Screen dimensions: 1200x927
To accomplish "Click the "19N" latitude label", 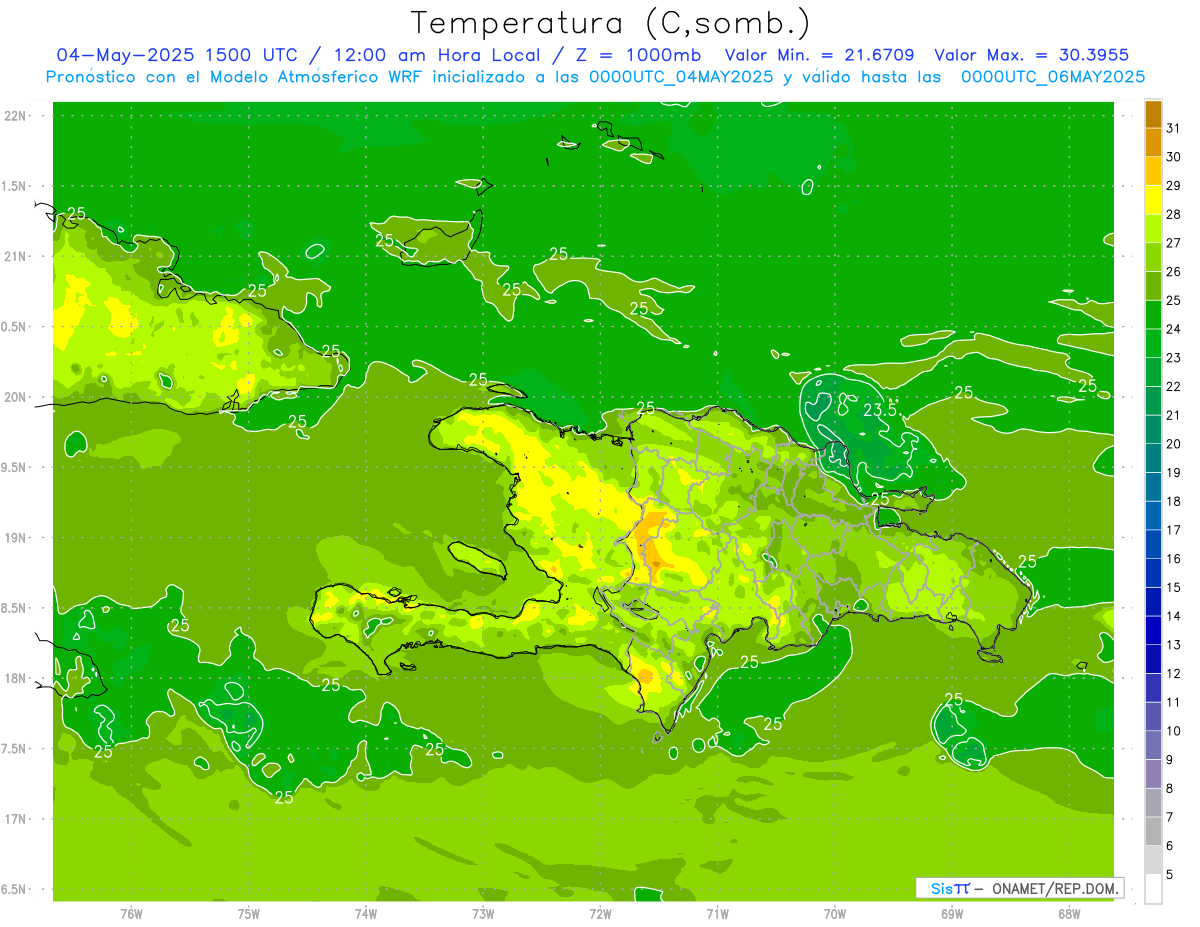I will pyautogui.click(x=15, y=537).
